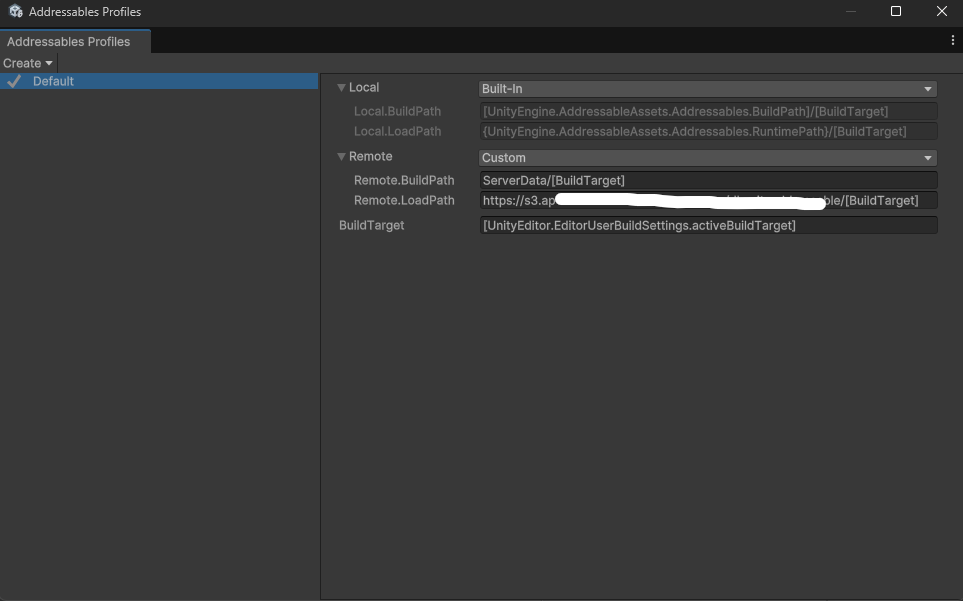Edit the Remote.LoadPath URL field
This screenshot has width=963, height=601.
pos(707,200)
